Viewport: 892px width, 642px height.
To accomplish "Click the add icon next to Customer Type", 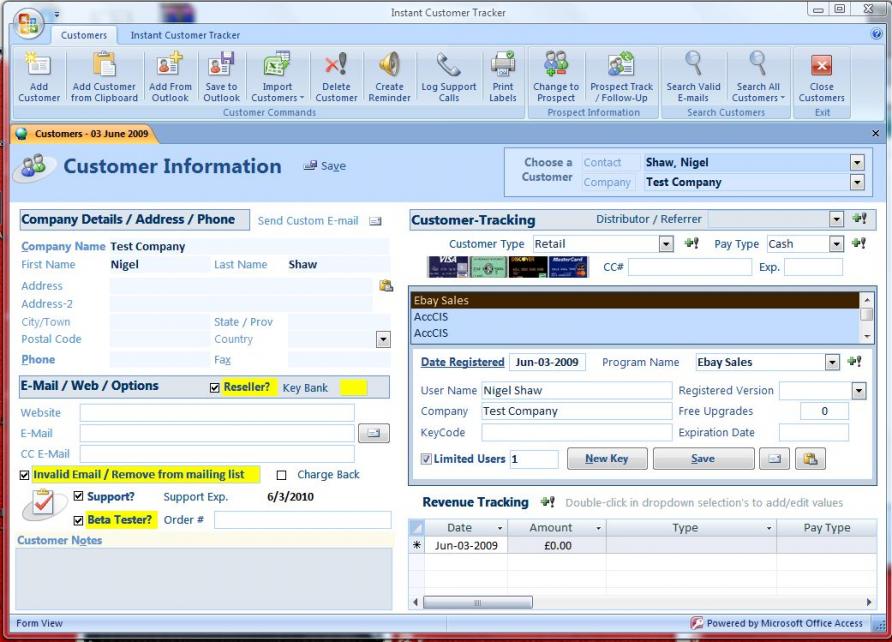I will tap(691, 243).
